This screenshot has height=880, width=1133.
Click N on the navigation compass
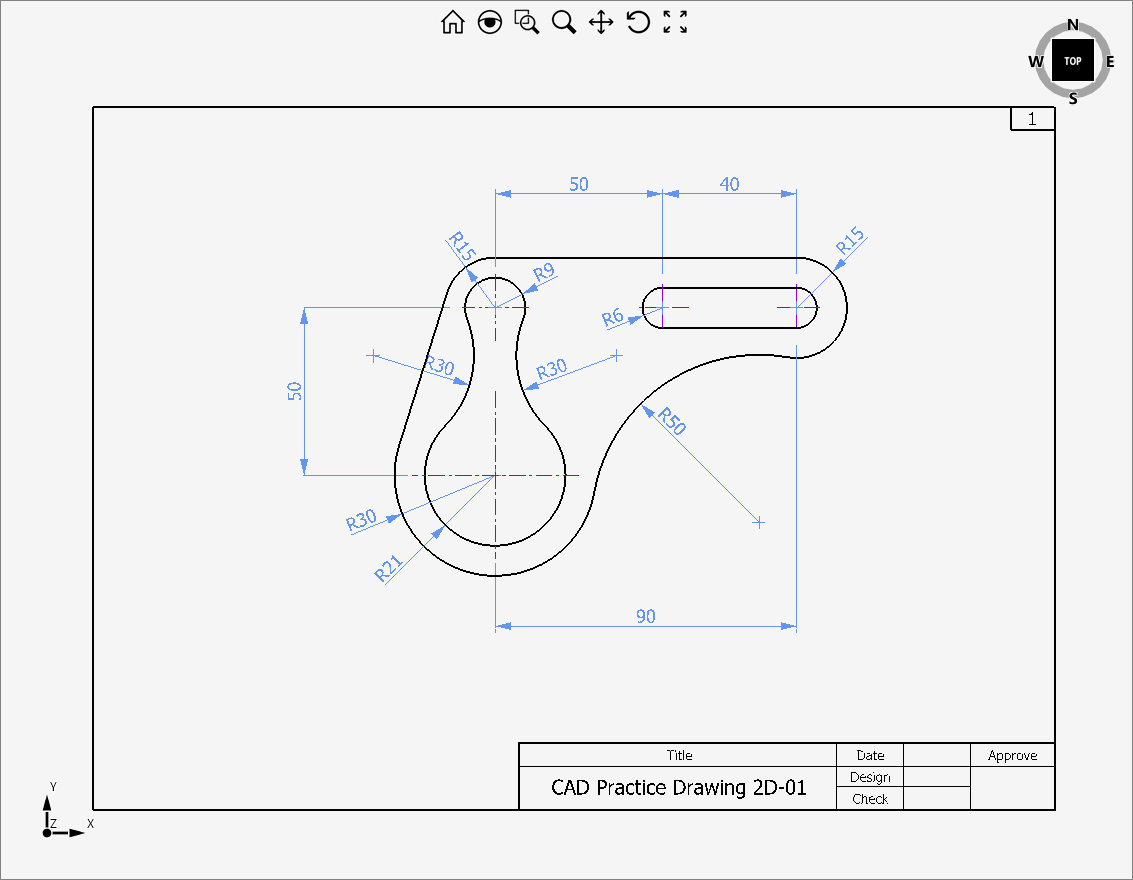click(1073, 22)
